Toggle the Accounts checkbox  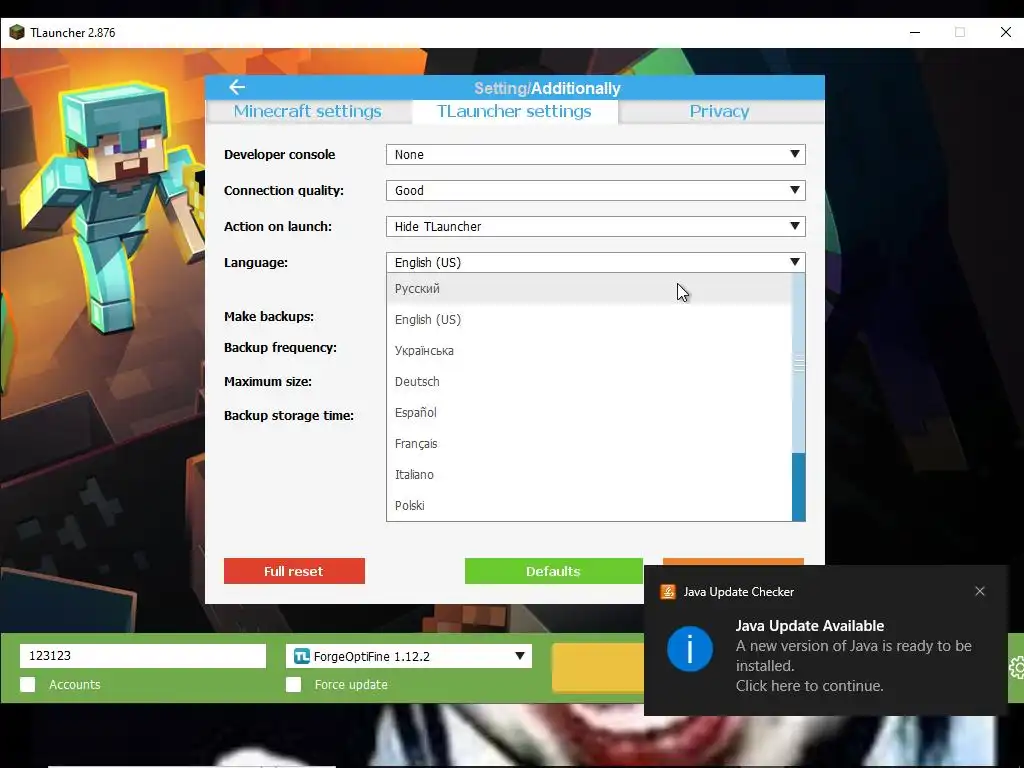click(27, 684)
